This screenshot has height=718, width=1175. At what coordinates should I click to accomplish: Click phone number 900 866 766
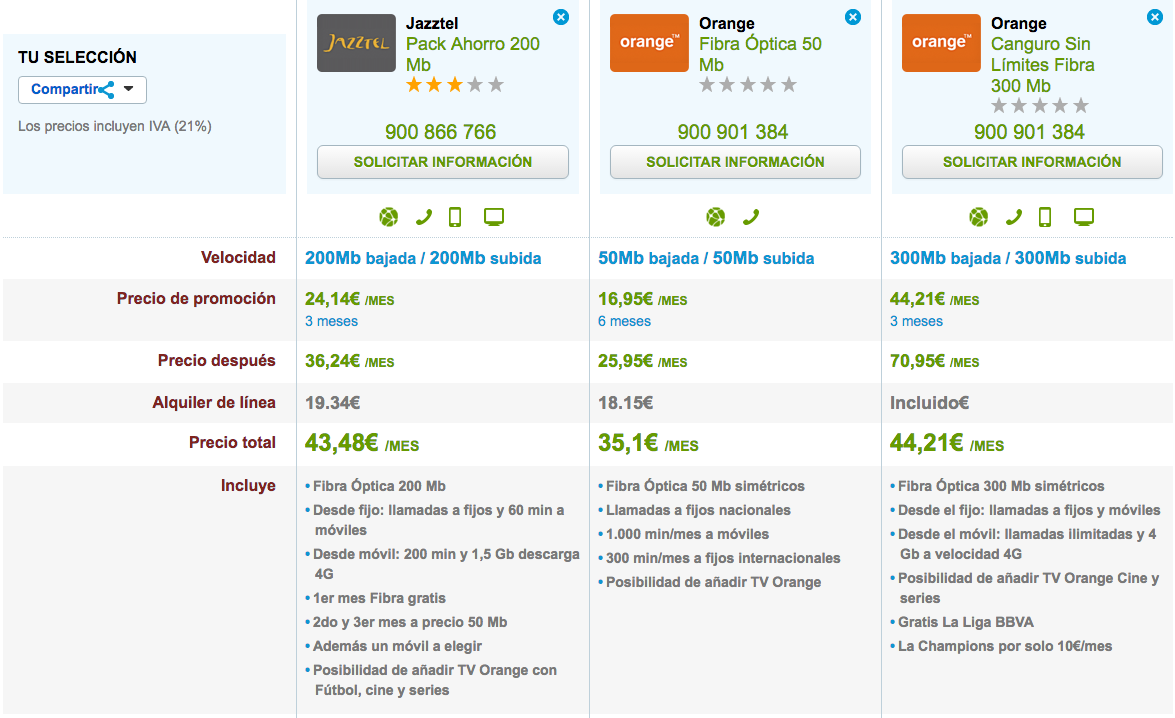pyautogui.click(x=441, y=132)
